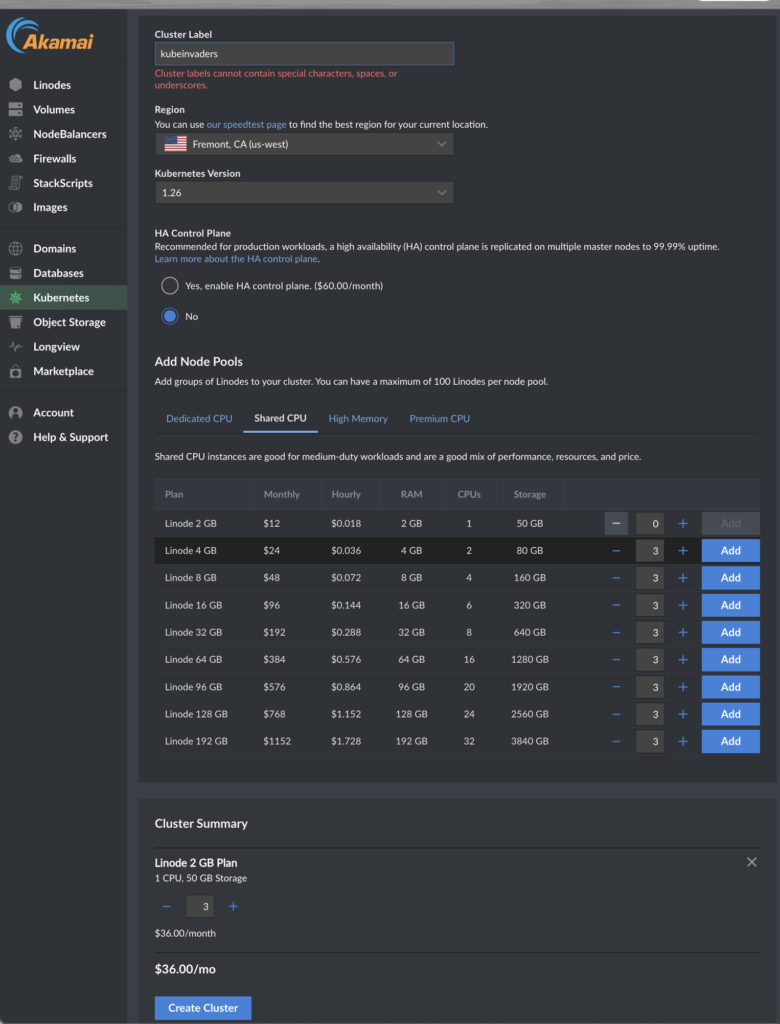Open the speedtest page link

click(246, 124)
